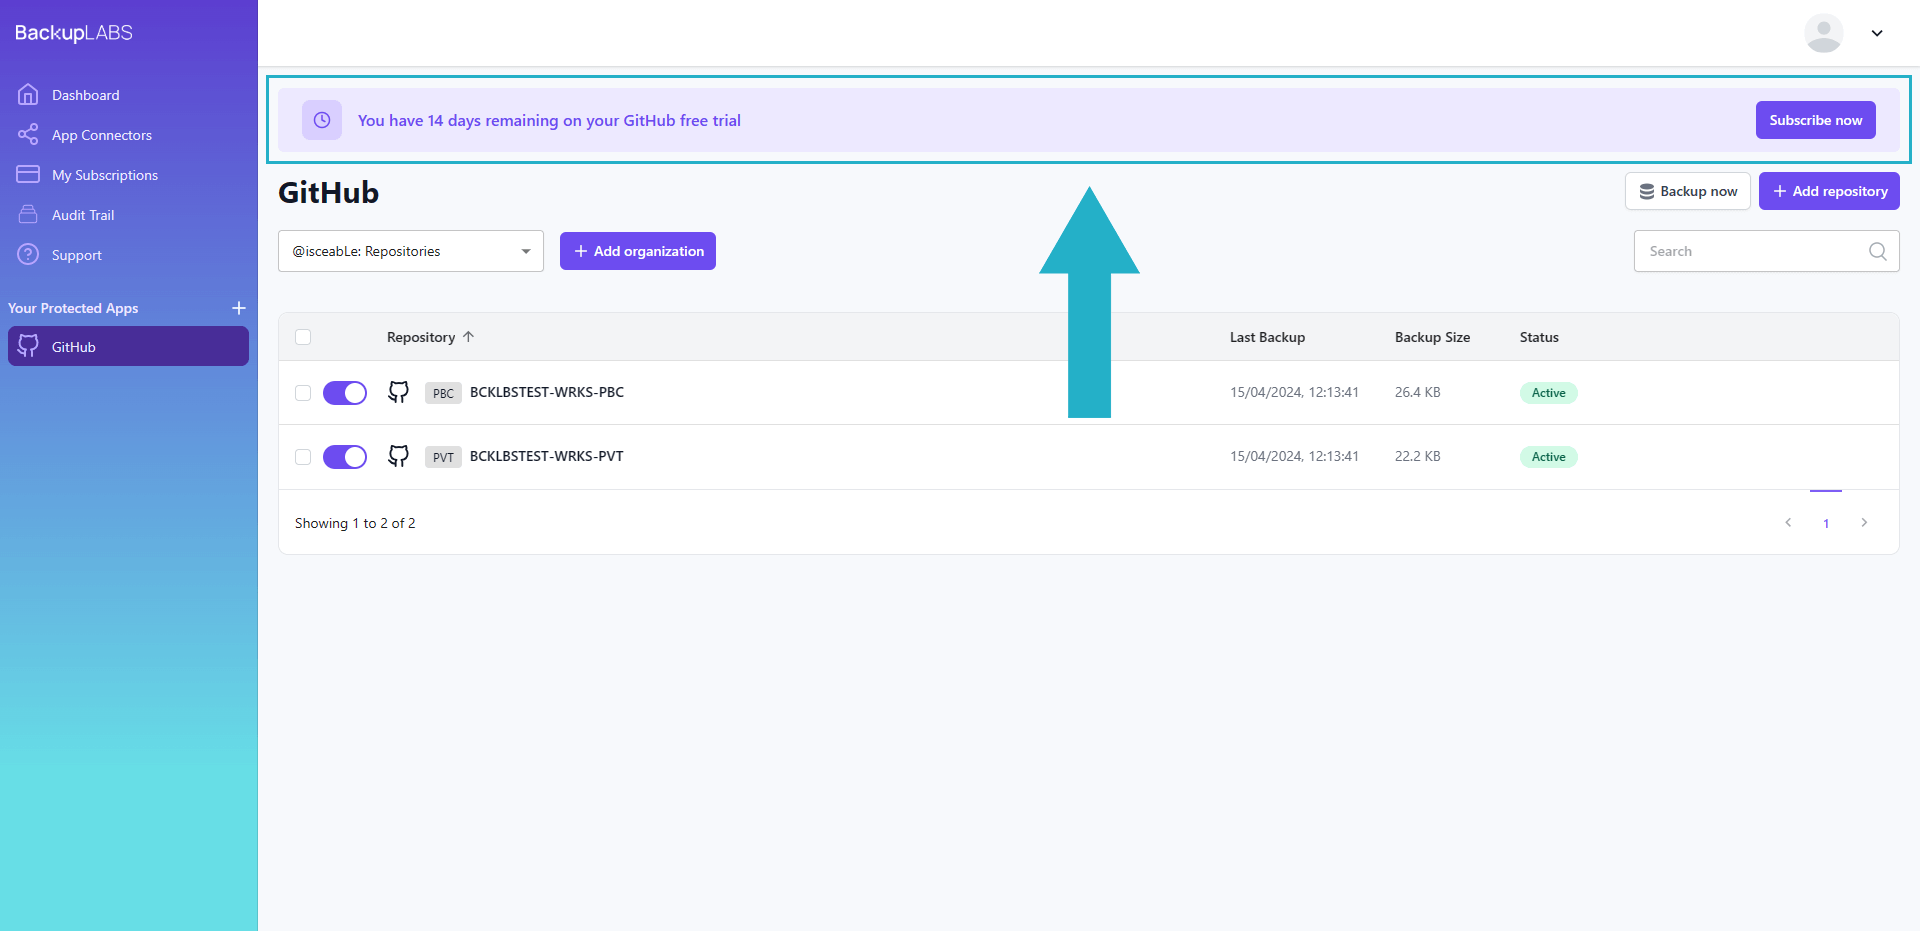The image size is (1920, 931).
Task: Disable backup toggle for BCKLBSTEST-WRKS-PBC
Action: pos(345,393)
